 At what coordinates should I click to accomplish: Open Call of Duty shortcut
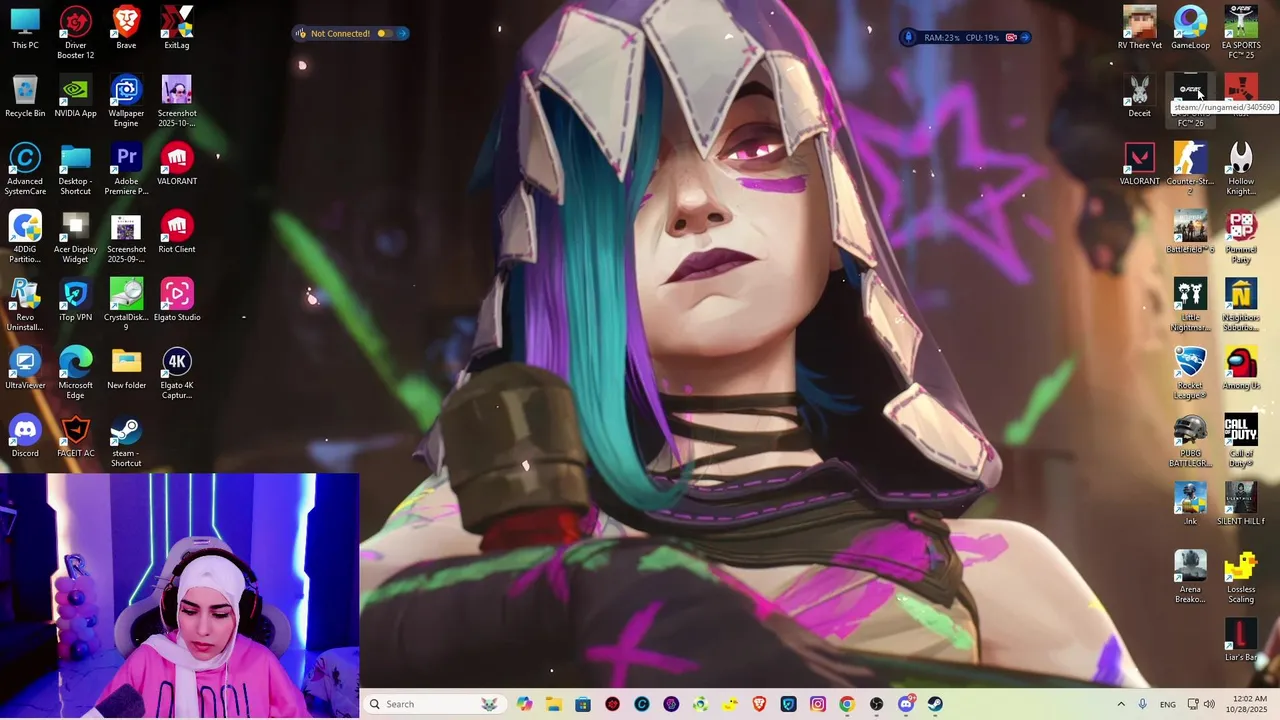tap(1241, 440)
